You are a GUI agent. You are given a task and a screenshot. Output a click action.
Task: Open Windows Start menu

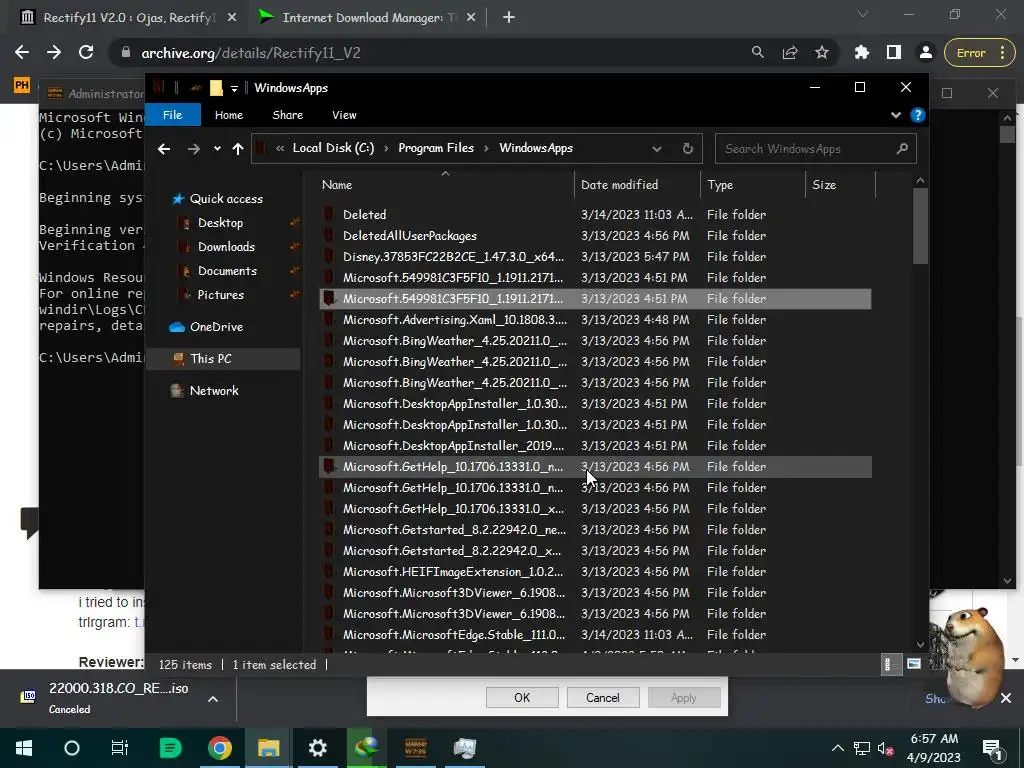(24, 748)
